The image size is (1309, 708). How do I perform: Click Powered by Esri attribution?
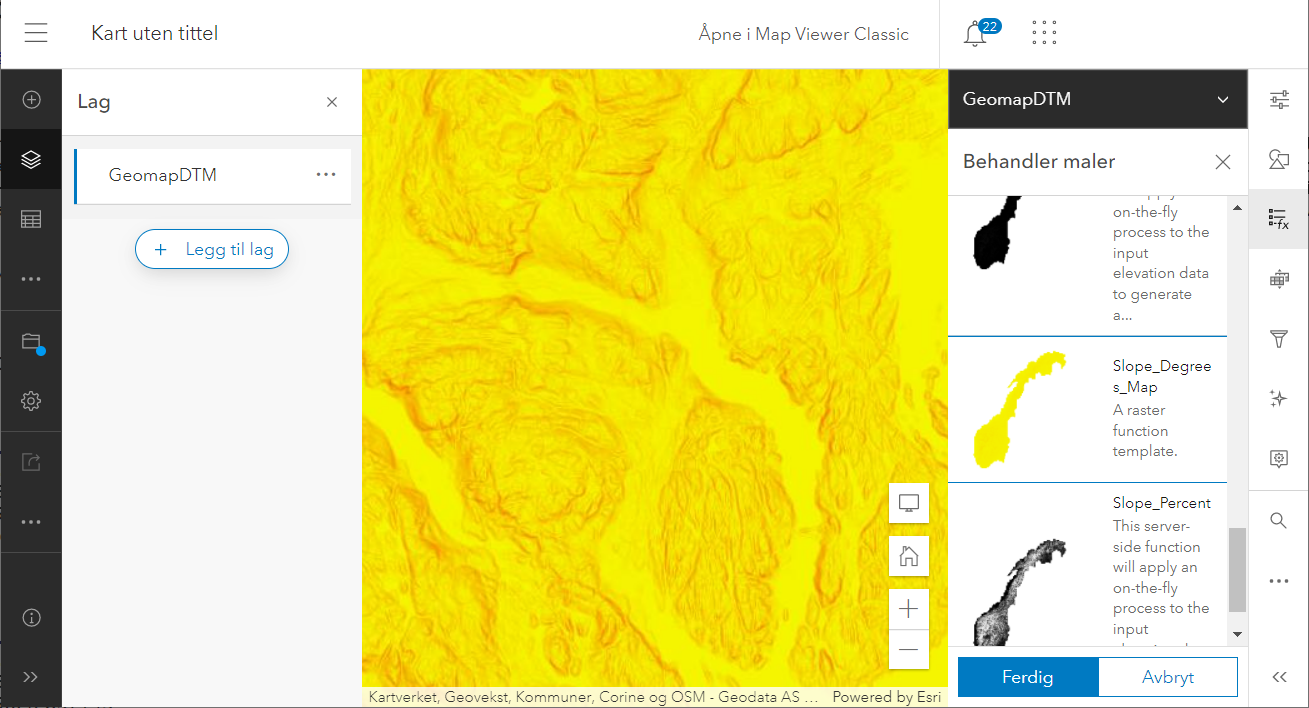886,697
